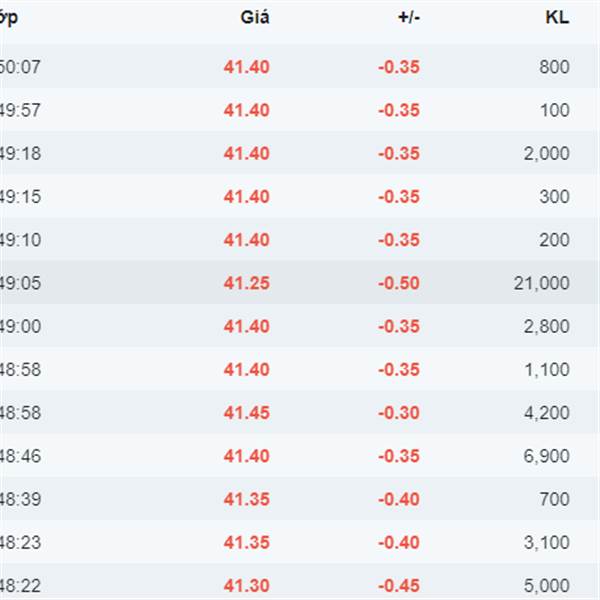Select the 5,000 volume cell
Viewport: 600px width, 600px height.
coord(547,586)
